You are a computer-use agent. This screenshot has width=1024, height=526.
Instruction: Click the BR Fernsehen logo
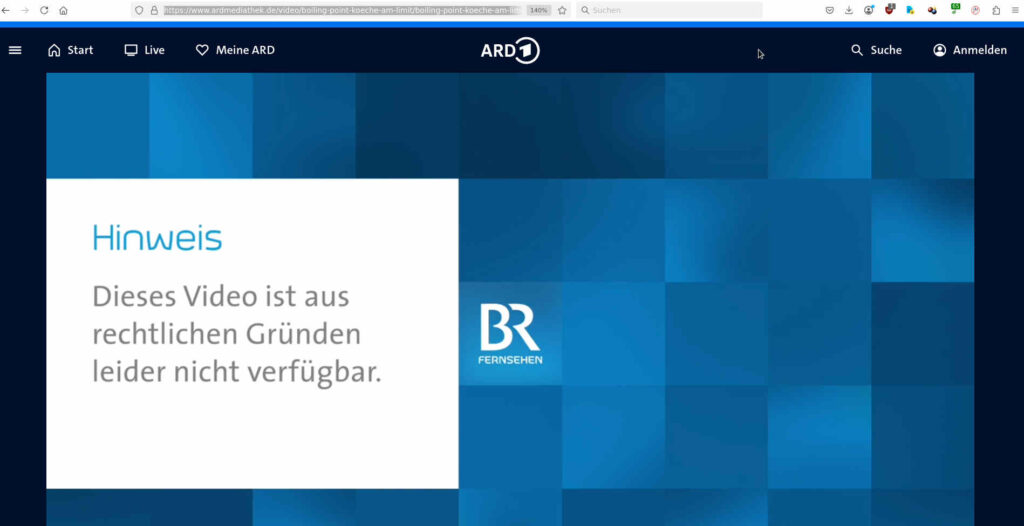tap(510, 333)
